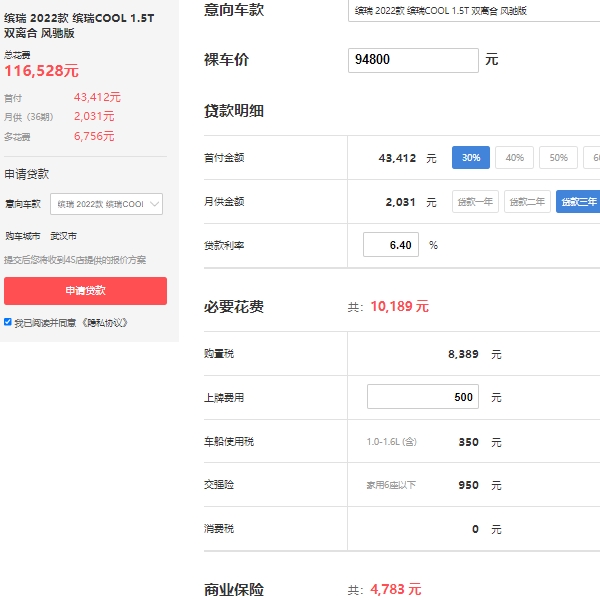This screenshot has height=600, width=600.
Task: Select the partially visible 60% down payment option
Action: point(592,158)
